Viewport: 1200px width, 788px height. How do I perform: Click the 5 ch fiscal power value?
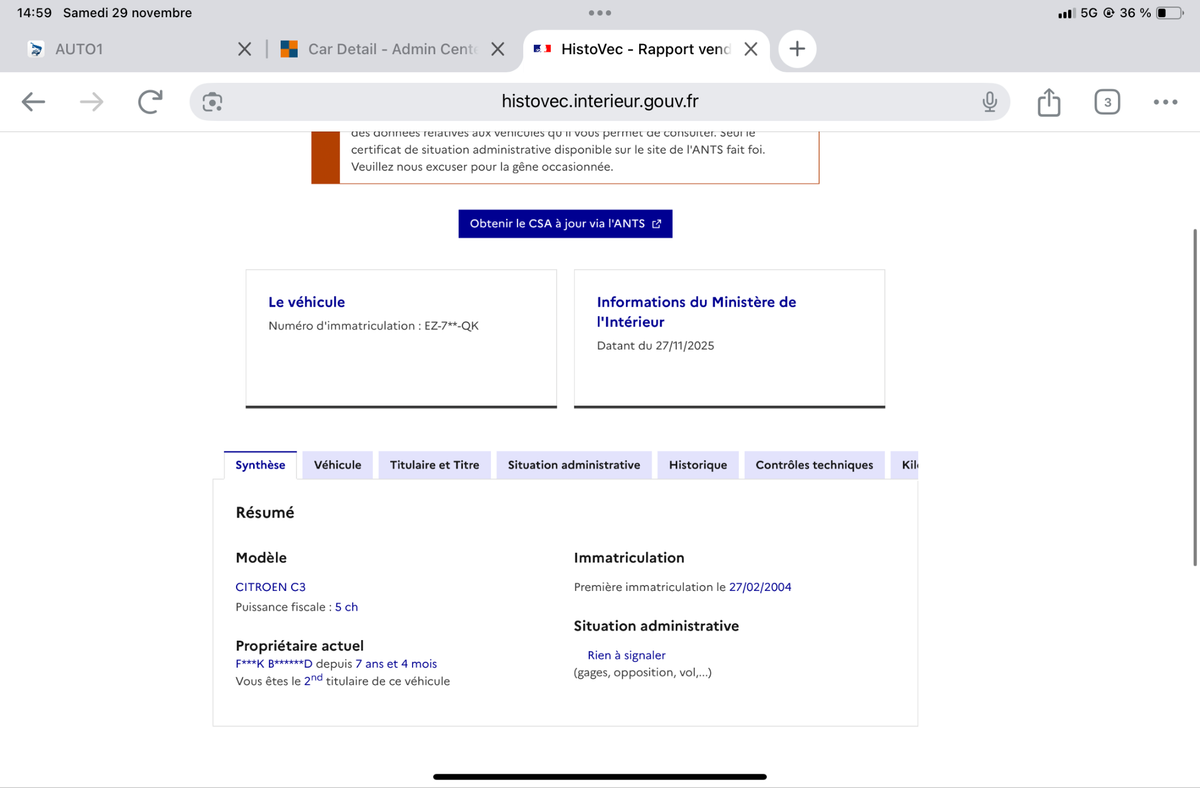(346, 607)
